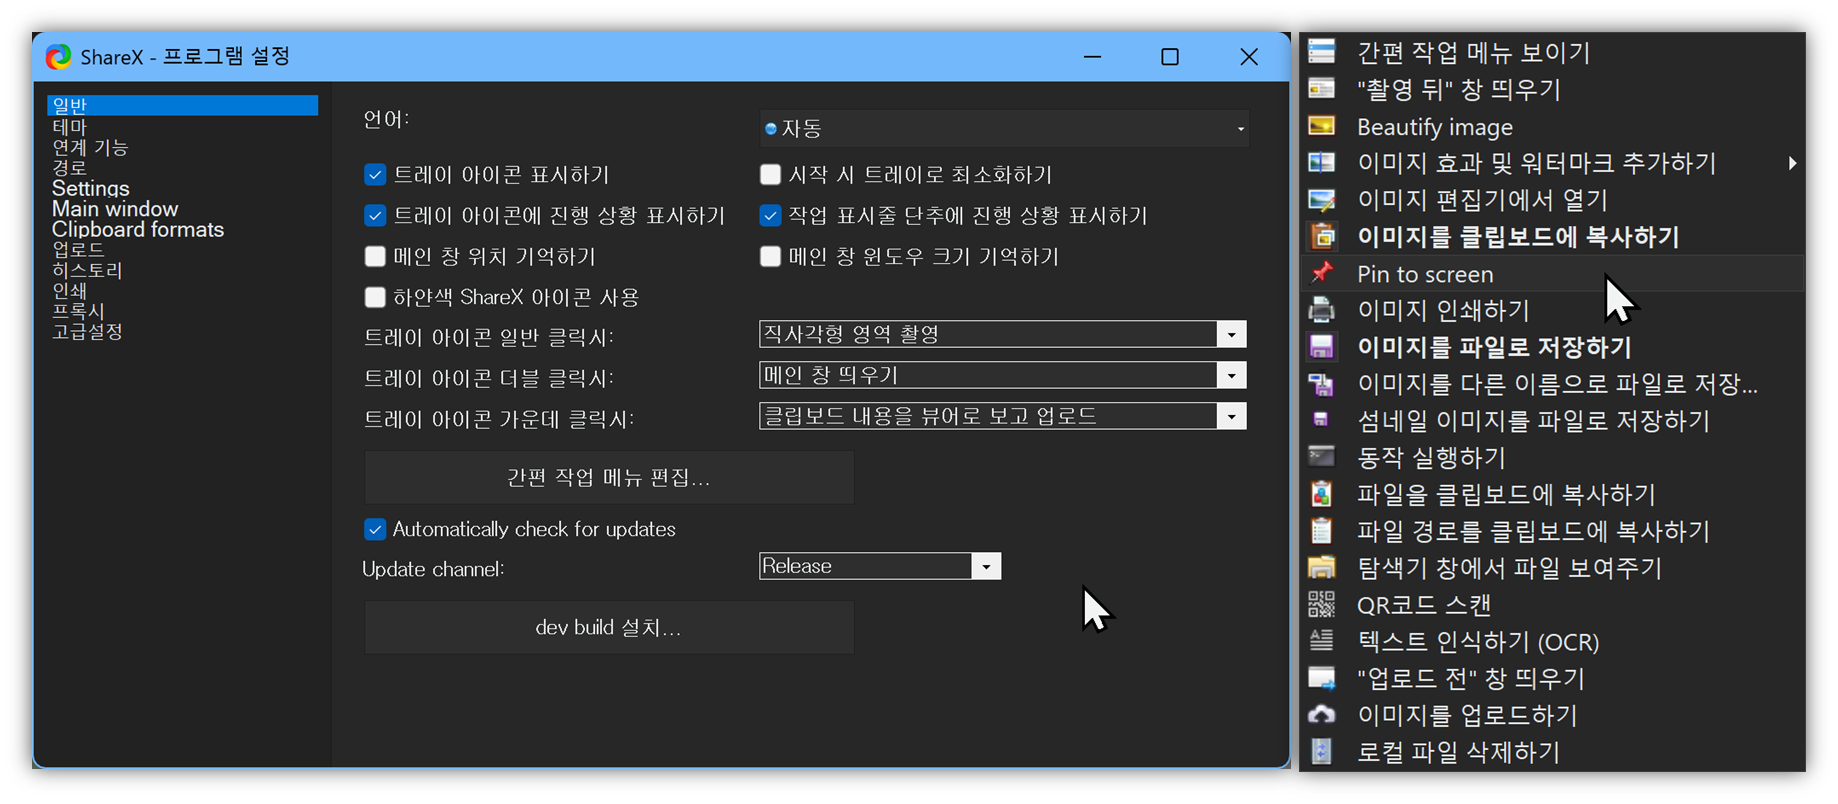Select 경로 in the settings sidebar
Viewport: 1838px width, 804px height.
pyautogui.click(x=69, y=168)
